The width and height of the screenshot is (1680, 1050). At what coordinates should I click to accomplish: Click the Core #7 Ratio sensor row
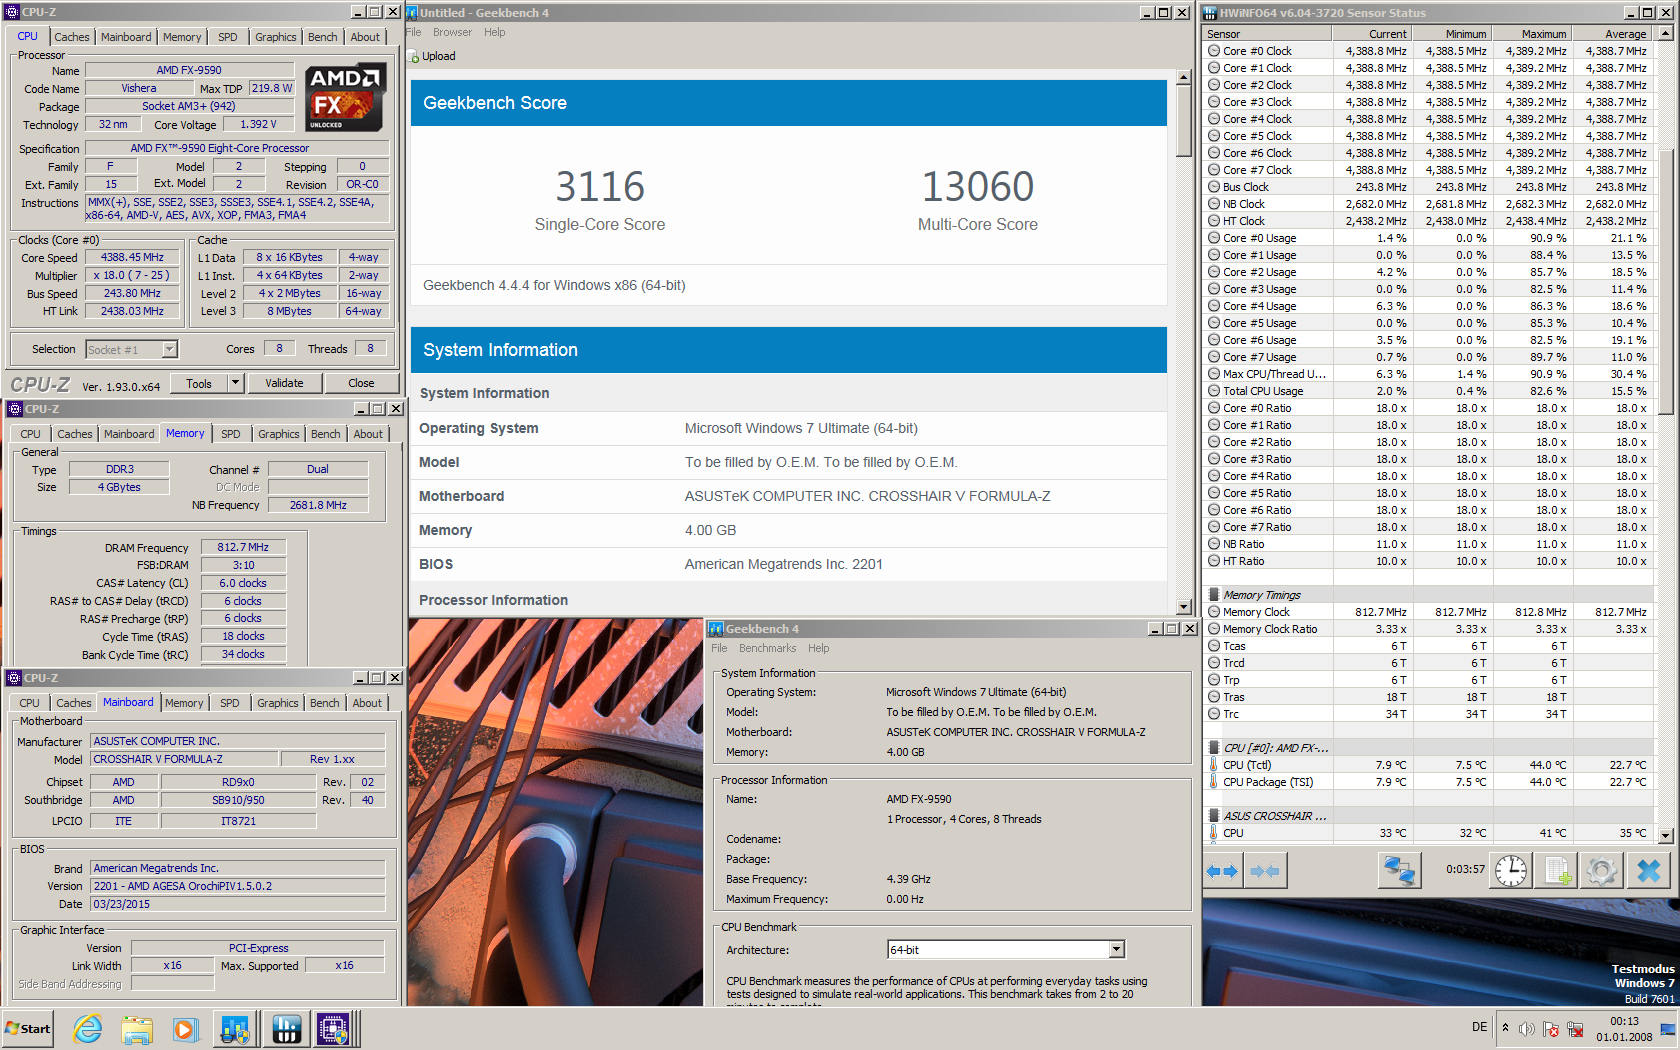tap(1428, 527)
